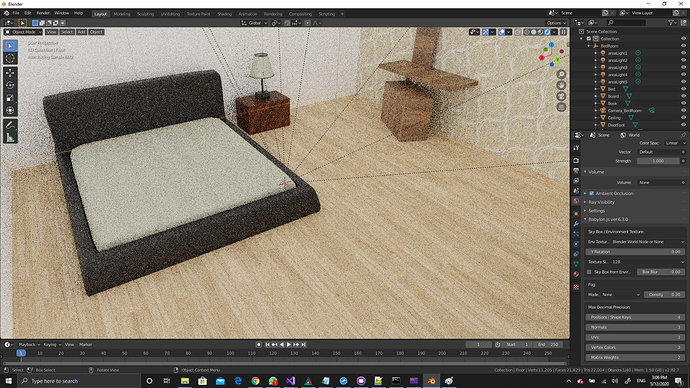Open the Fog Mode dropdown
This screenshot has width=690, height=388.
pos(620,294)
